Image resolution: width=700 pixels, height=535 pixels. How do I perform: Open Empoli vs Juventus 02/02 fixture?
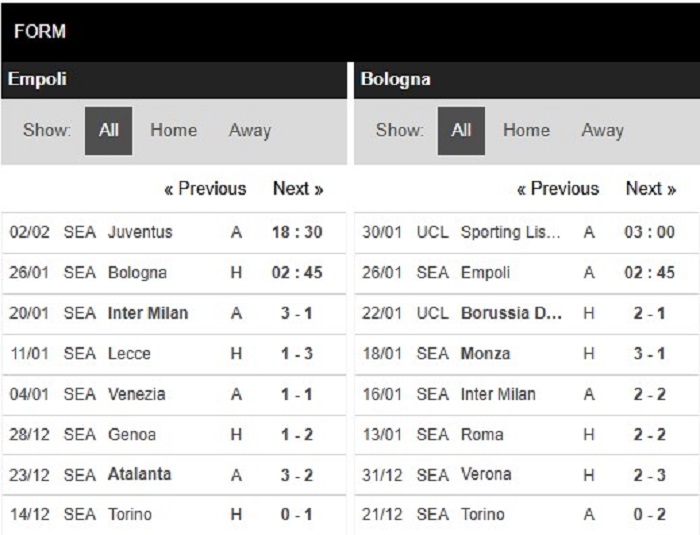(174, 233)
